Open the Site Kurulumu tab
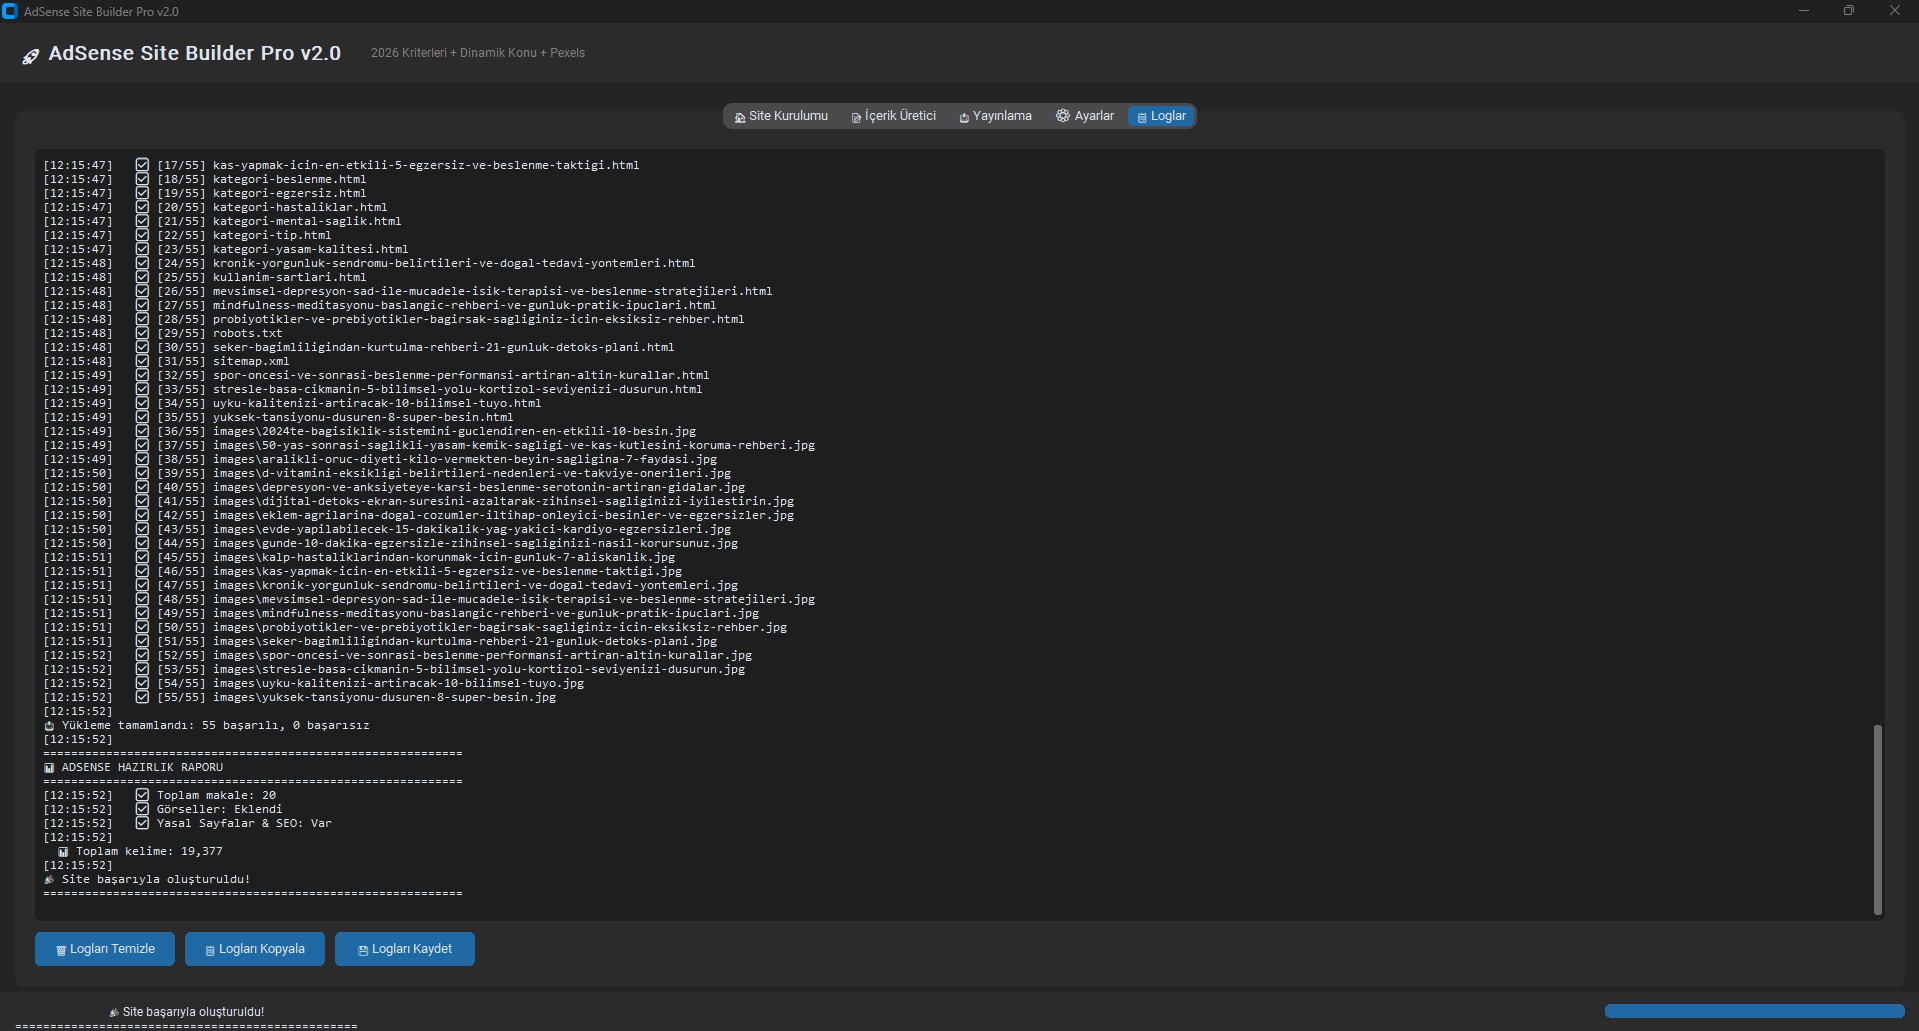The width and height of the screenshot is (1919, 1031). (781, 116)
